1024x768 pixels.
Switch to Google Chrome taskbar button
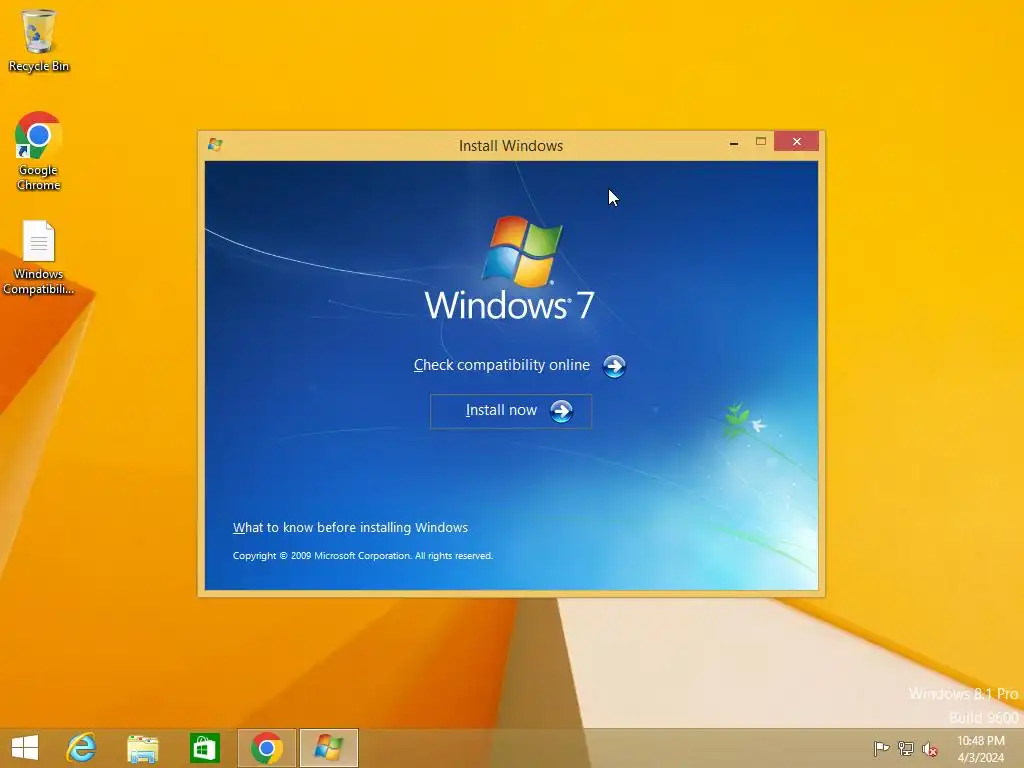(x=266, y=748)
